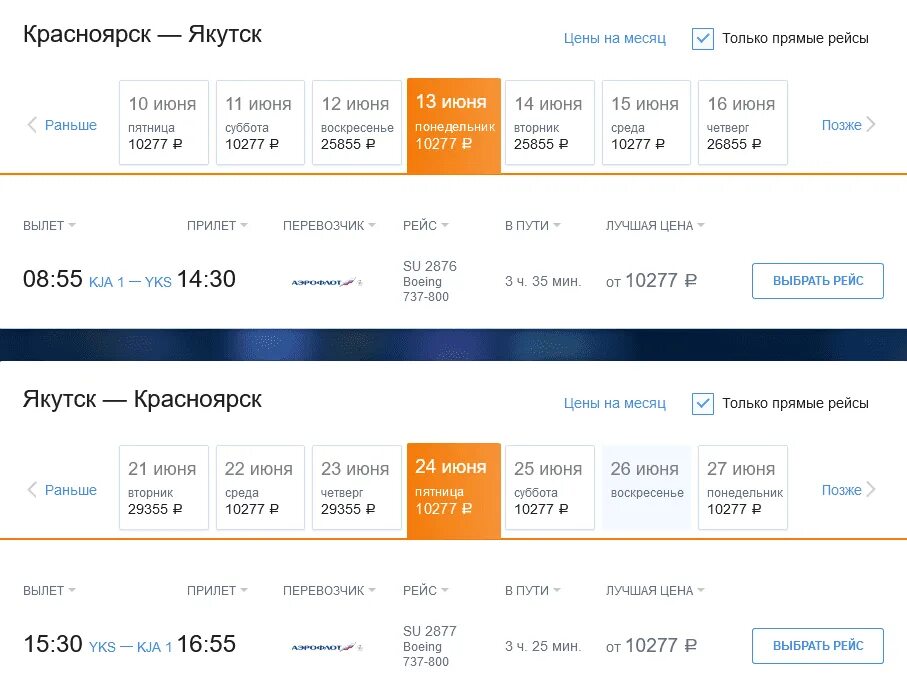Select the 10 июня пятница date tab
This screenshot has width=907, height=690.
coord(163,122)
